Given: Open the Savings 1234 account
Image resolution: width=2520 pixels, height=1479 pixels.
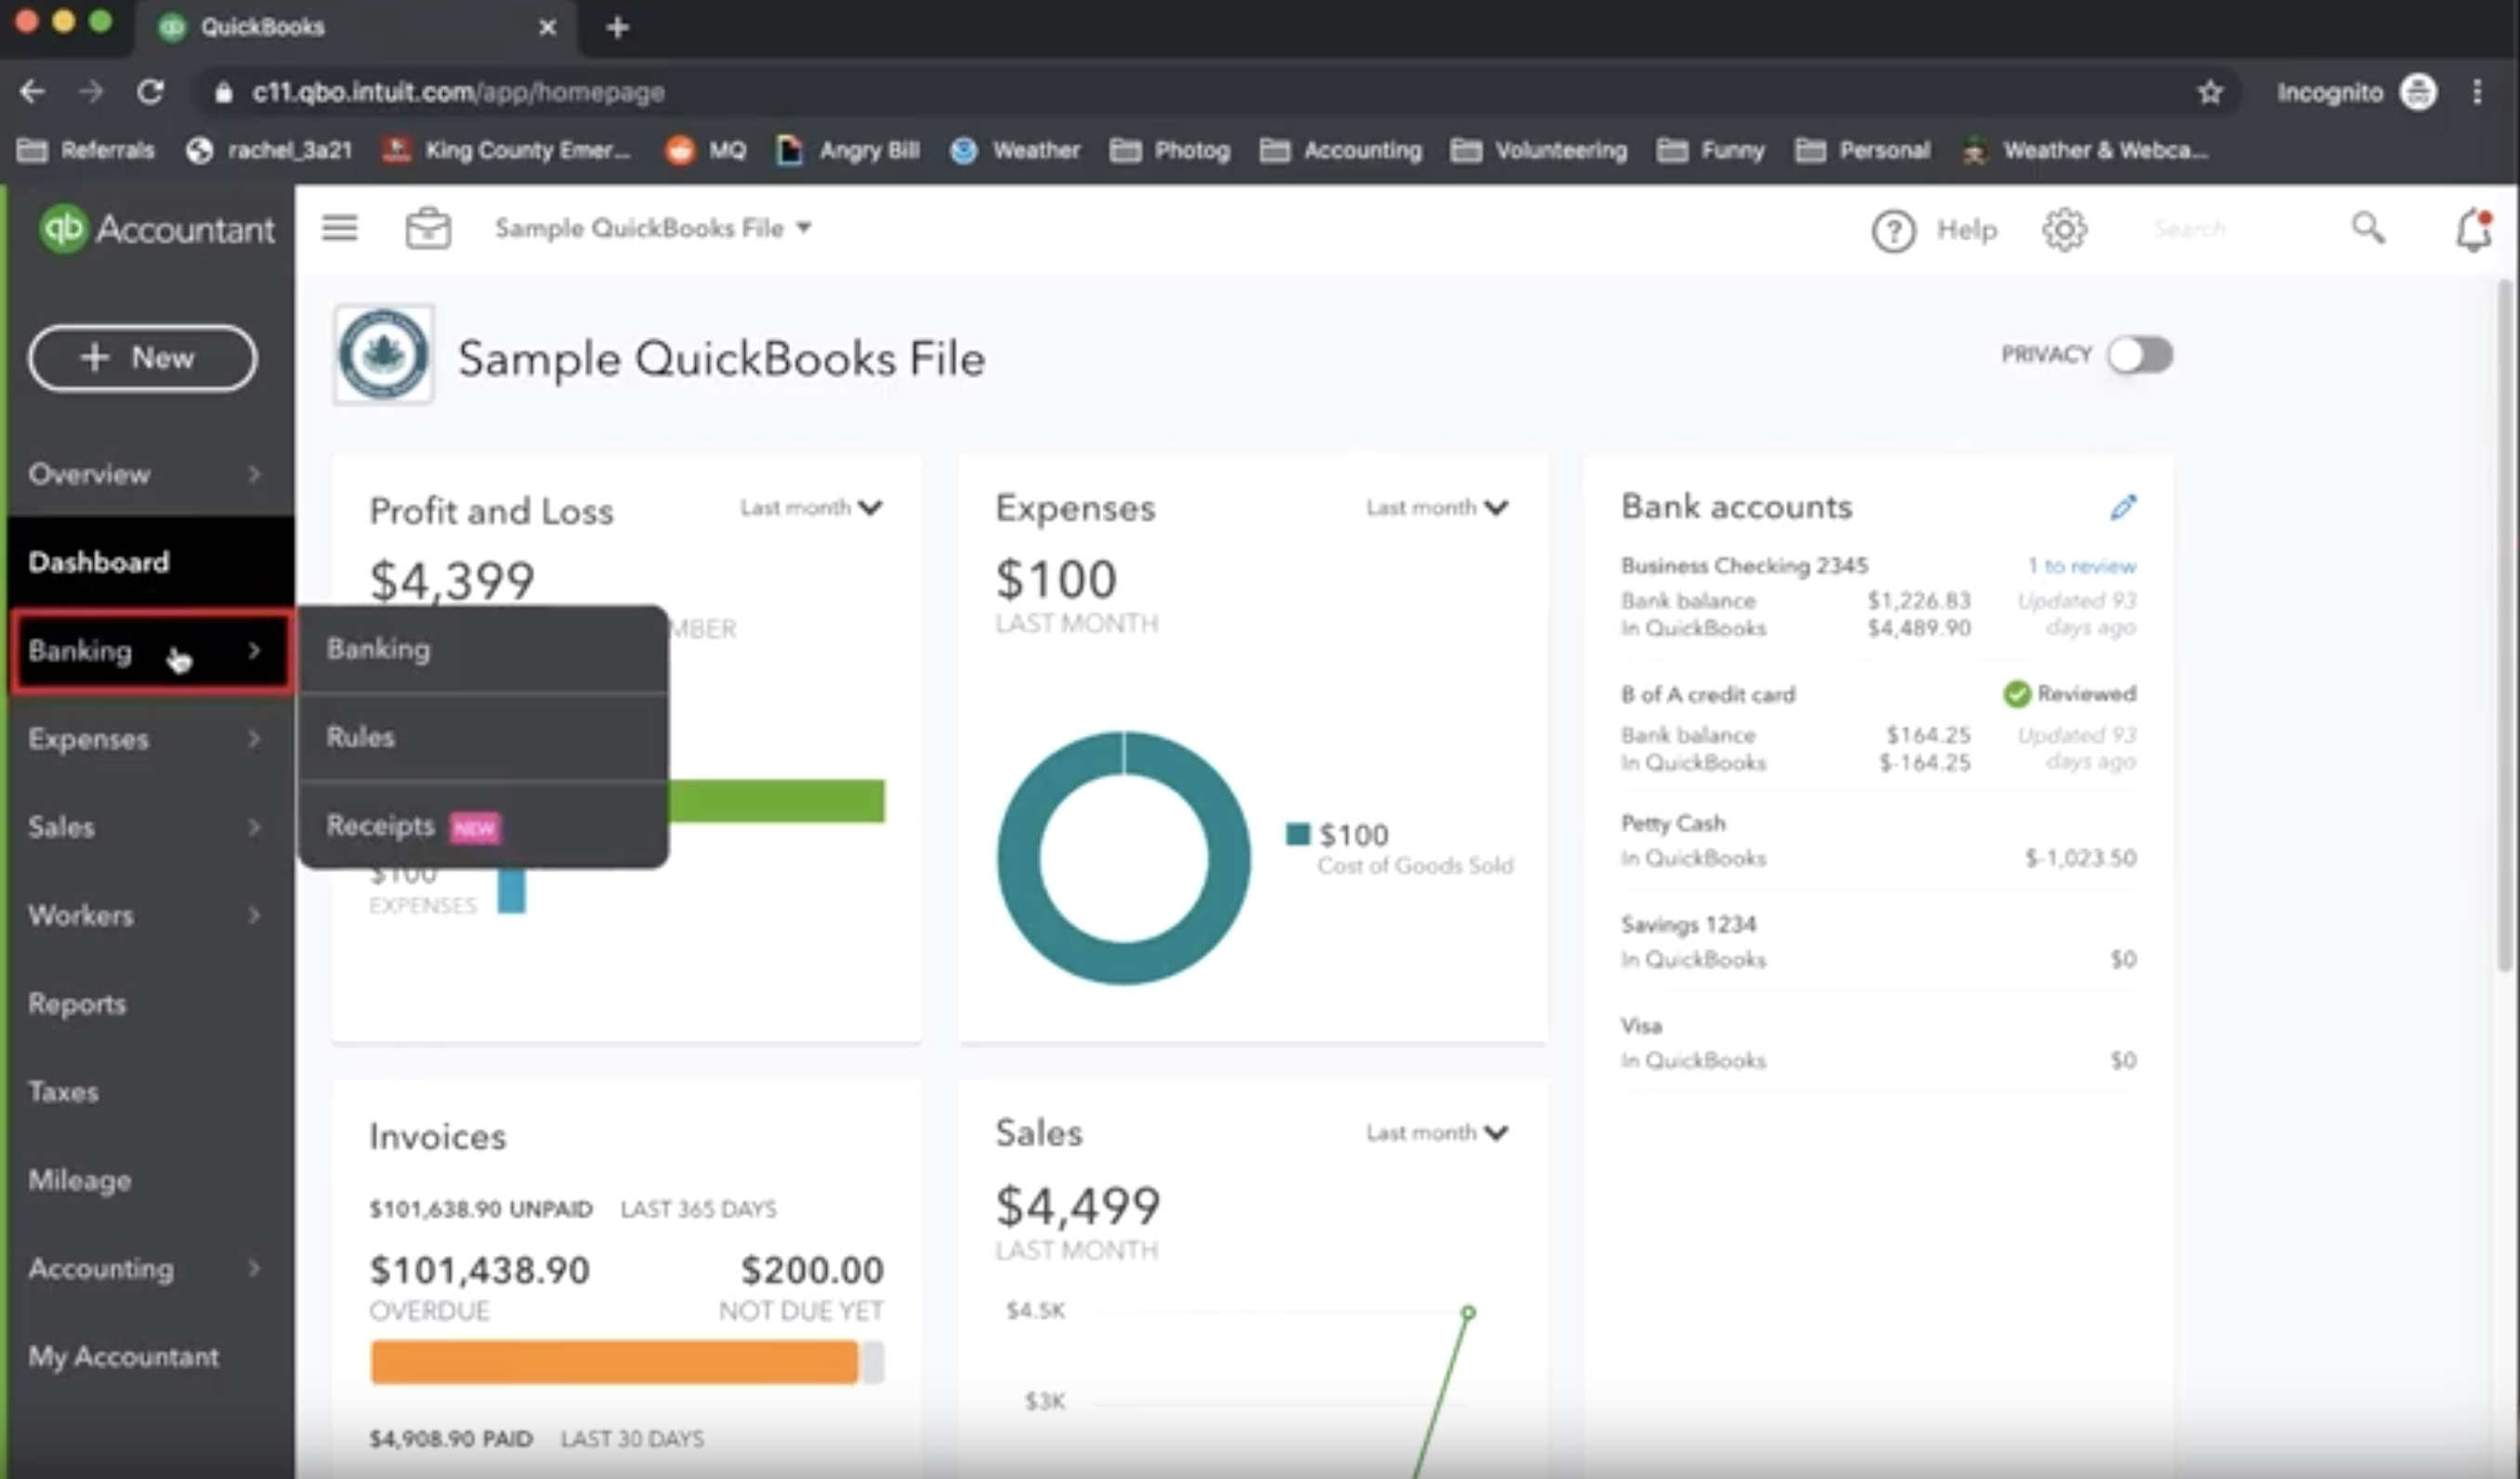Looking at the screenshot, I should pos(1688,924).
